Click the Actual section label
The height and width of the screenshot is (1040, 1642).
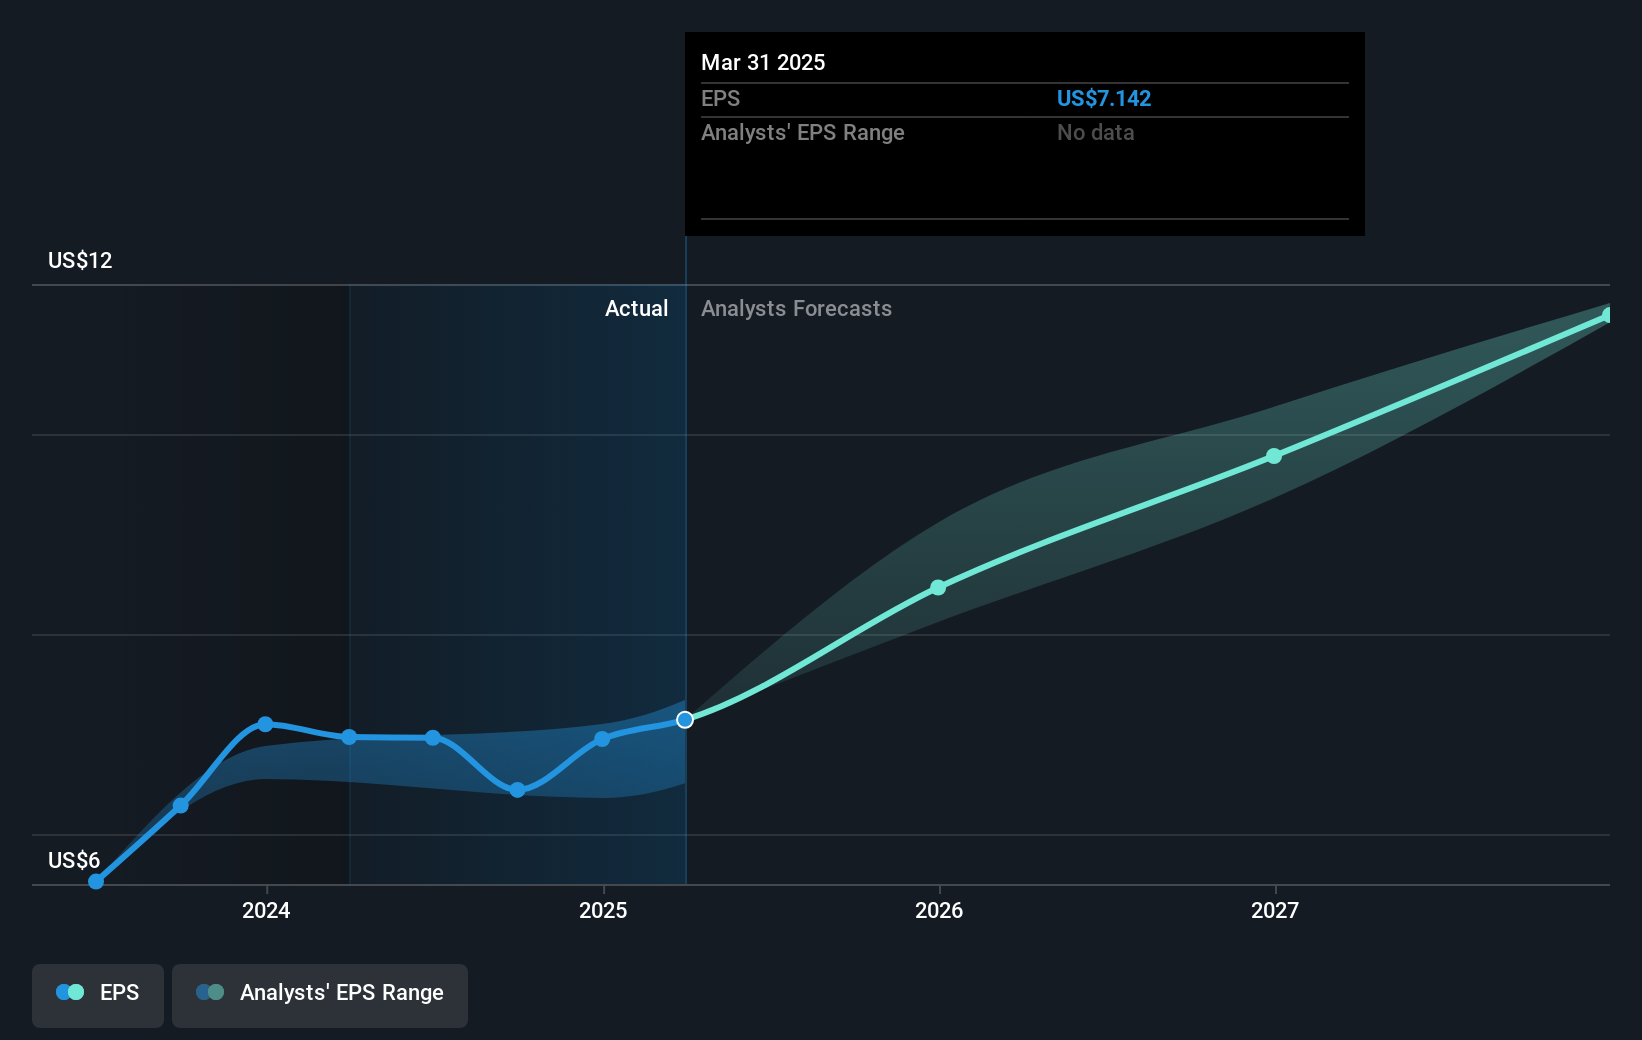point(636,308)
